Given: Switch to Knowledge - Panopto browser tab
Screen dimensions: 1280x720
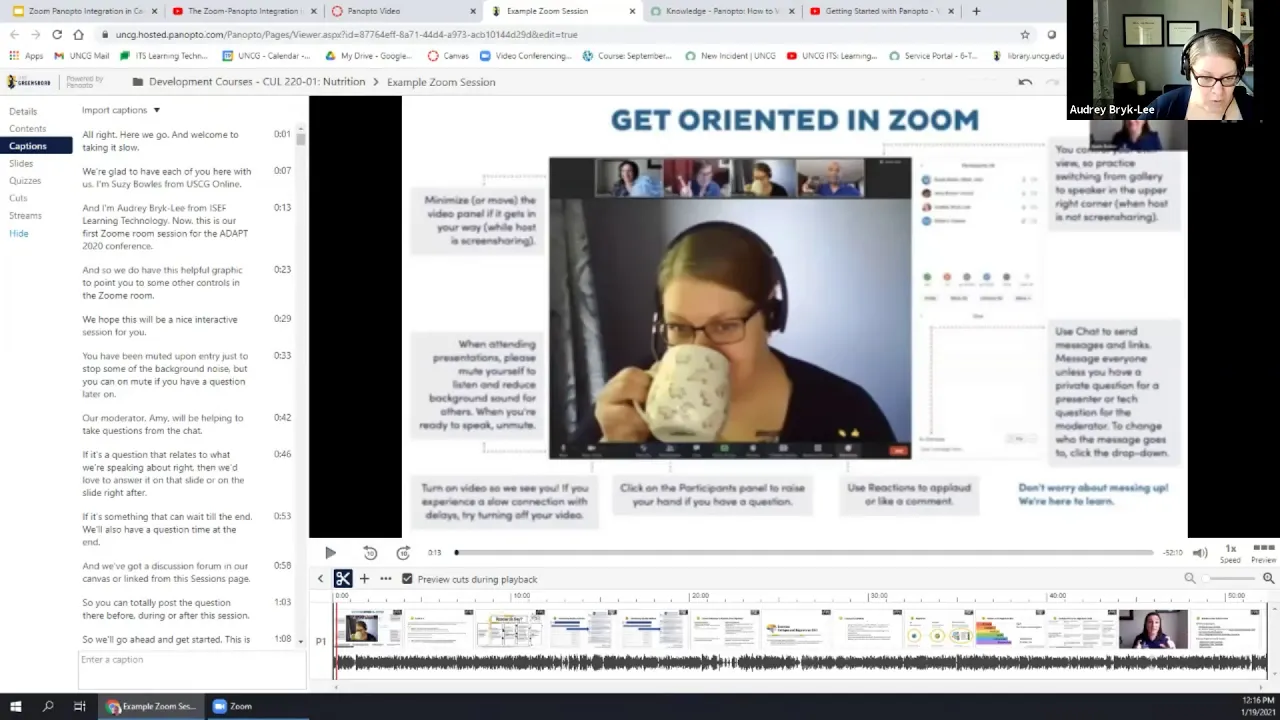Looking at the screenshot, I should (720, 11).
